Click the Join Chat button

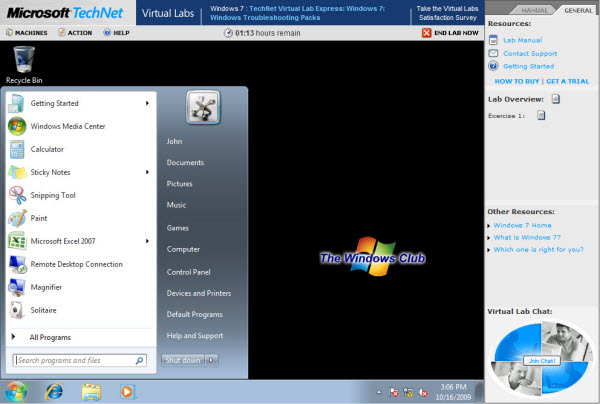pyautogui.click(x=542, y=360)
